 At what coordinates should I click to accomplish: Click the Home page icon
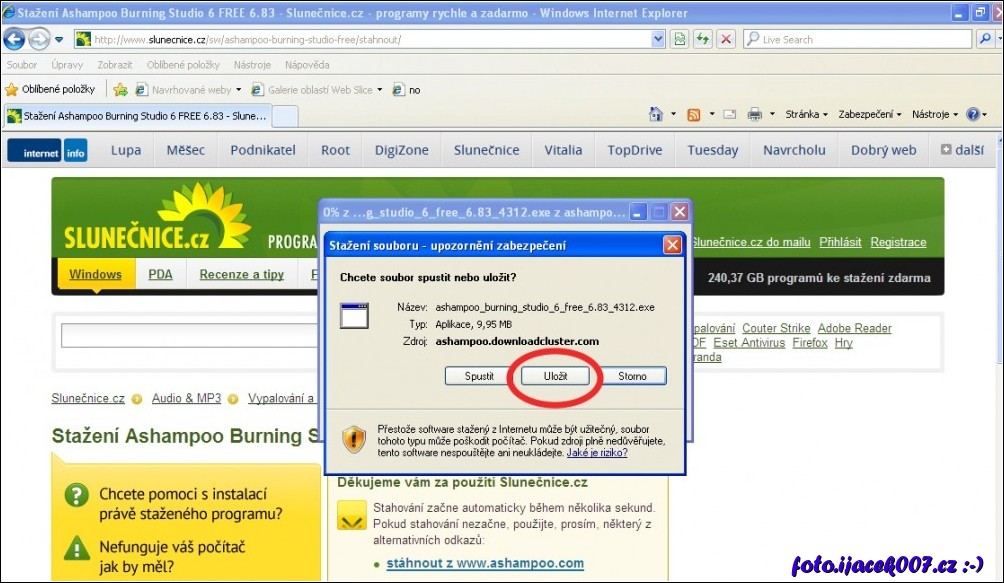656,115
